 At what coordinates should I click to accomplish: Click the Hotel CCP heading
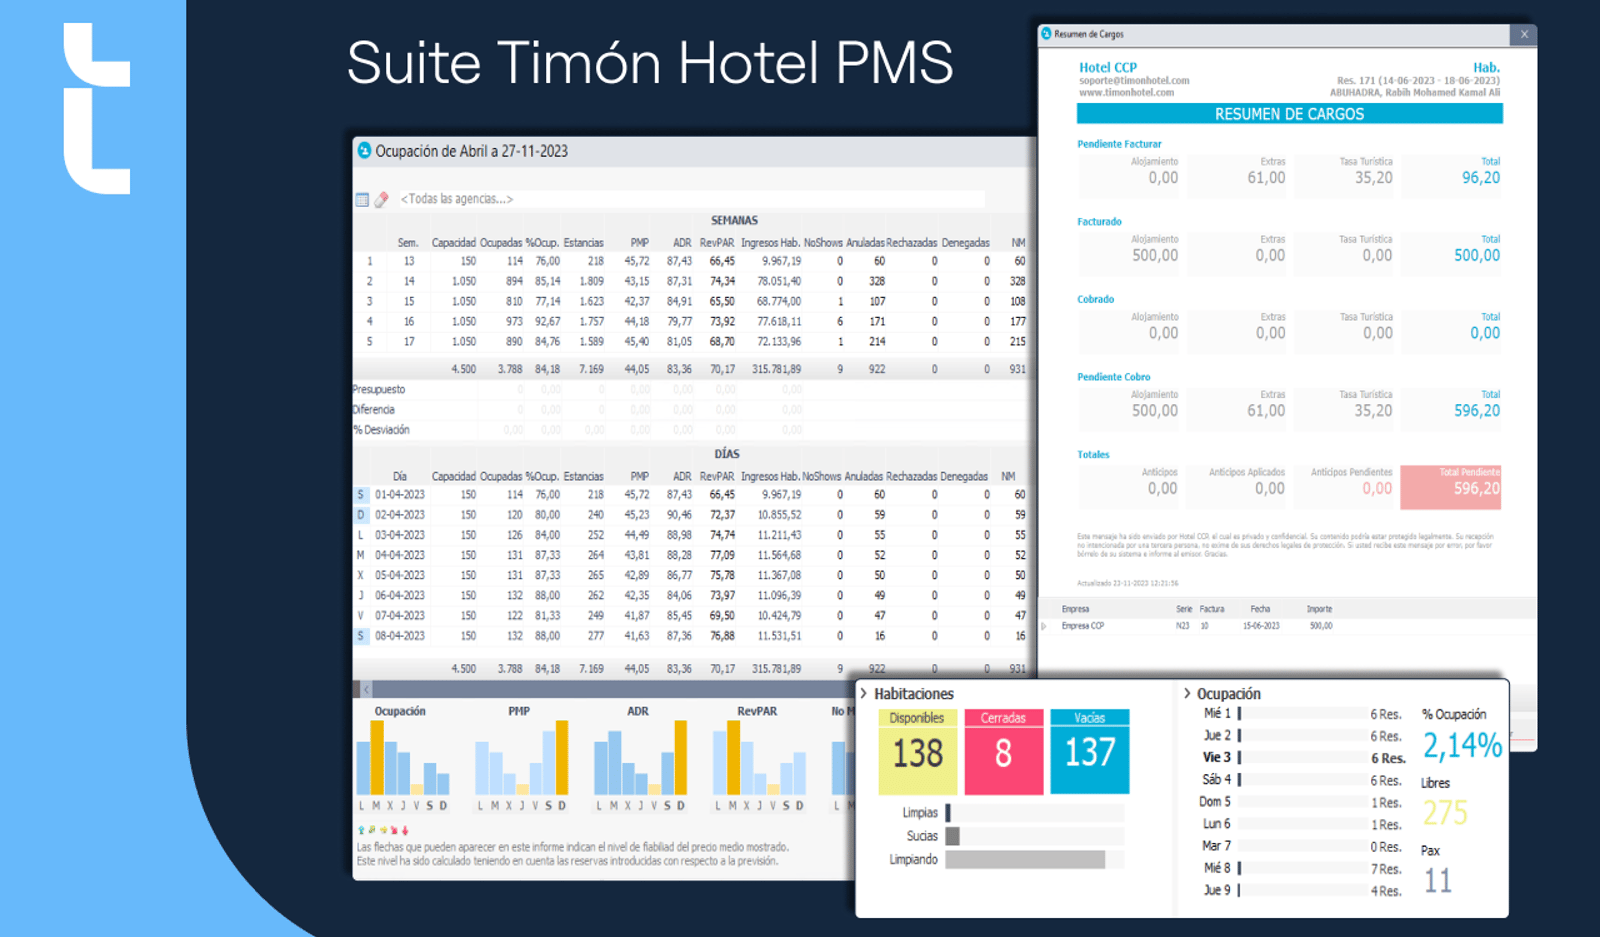point(1108,67)
